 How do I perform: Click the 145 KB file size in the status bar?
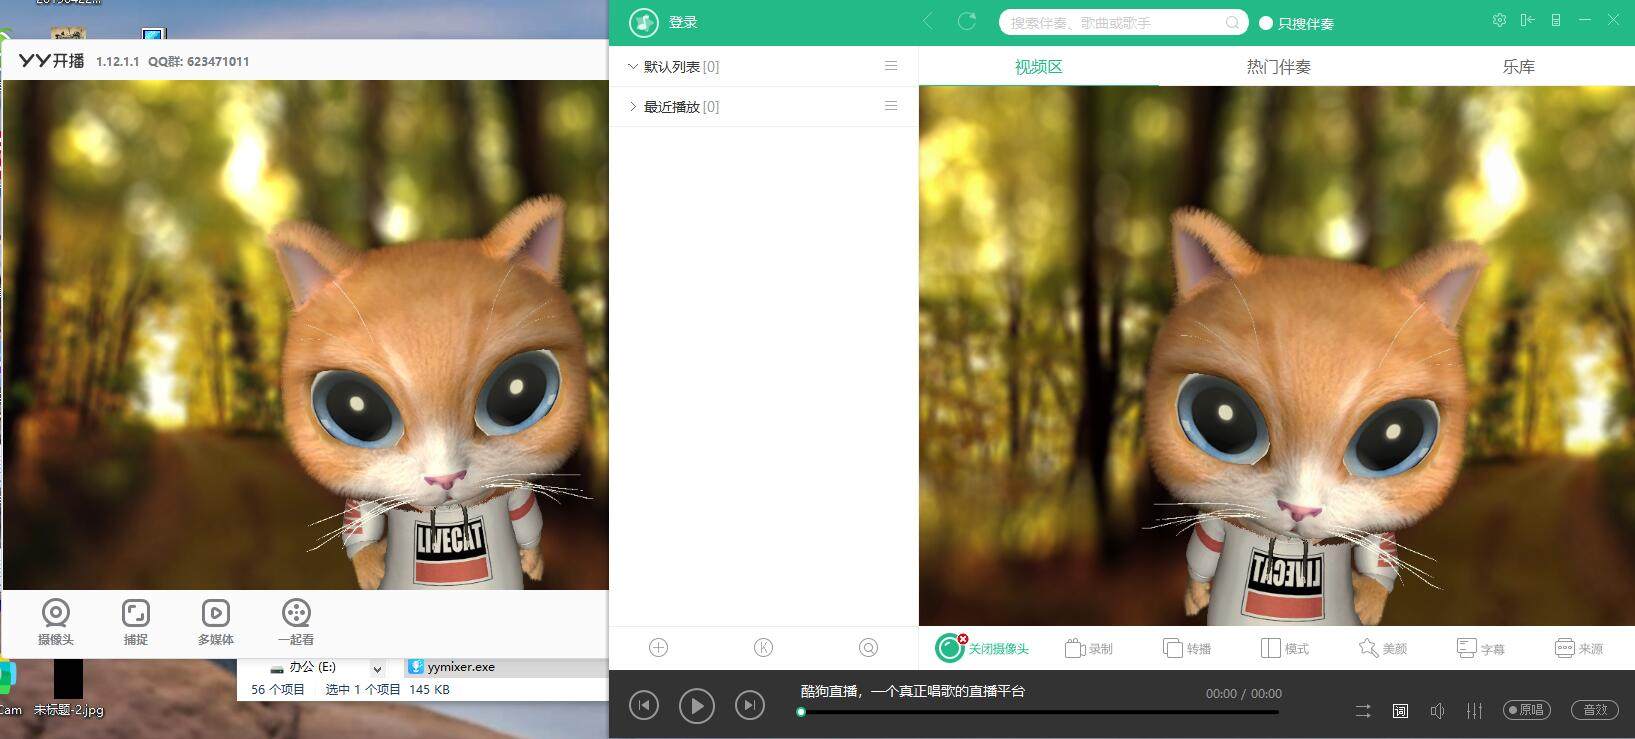point(430,689)
